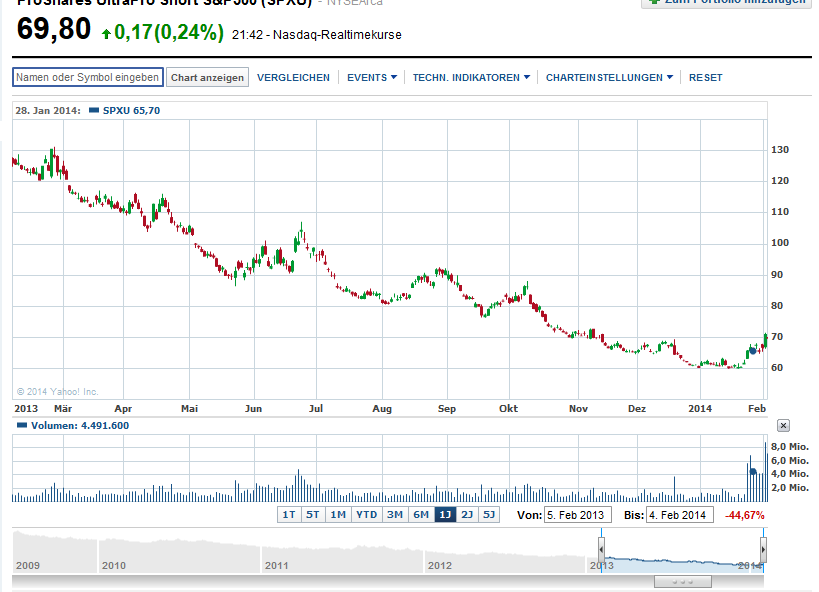Choose the 6M time range
Screen dimensions: 819x592
click(x=421, y=515)
